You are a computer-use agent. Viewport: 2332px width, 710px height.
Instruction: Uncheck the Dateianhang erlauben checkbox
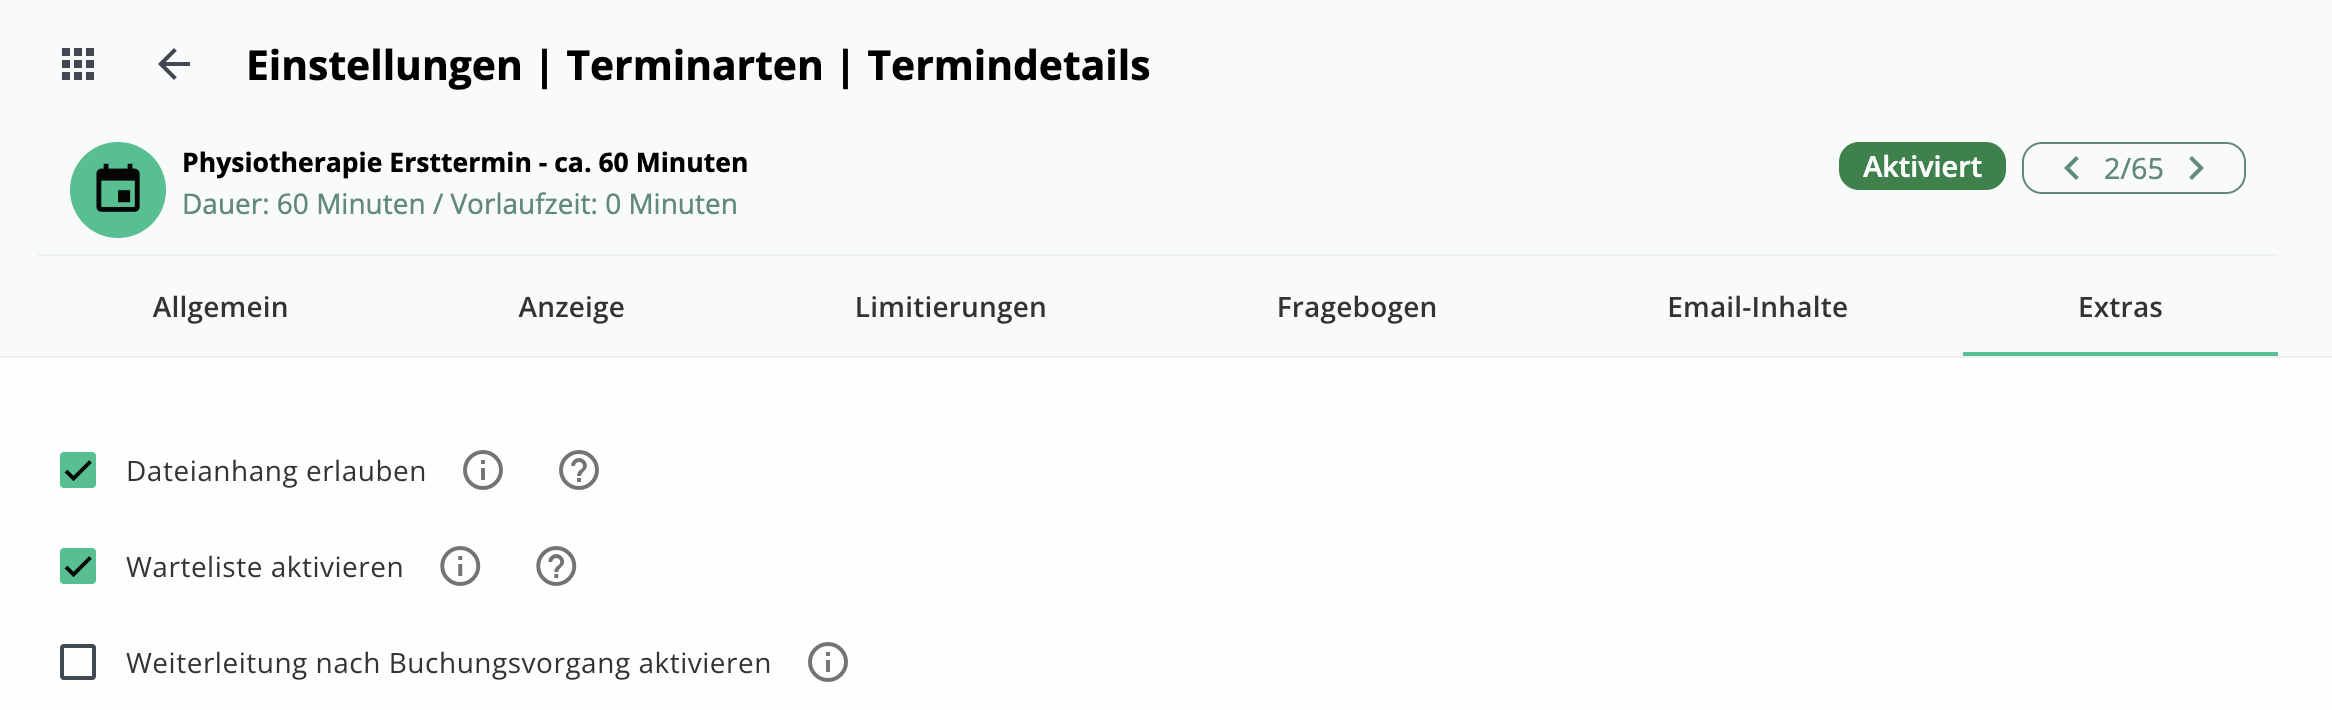pyautogui.click(x=78, y=470)
